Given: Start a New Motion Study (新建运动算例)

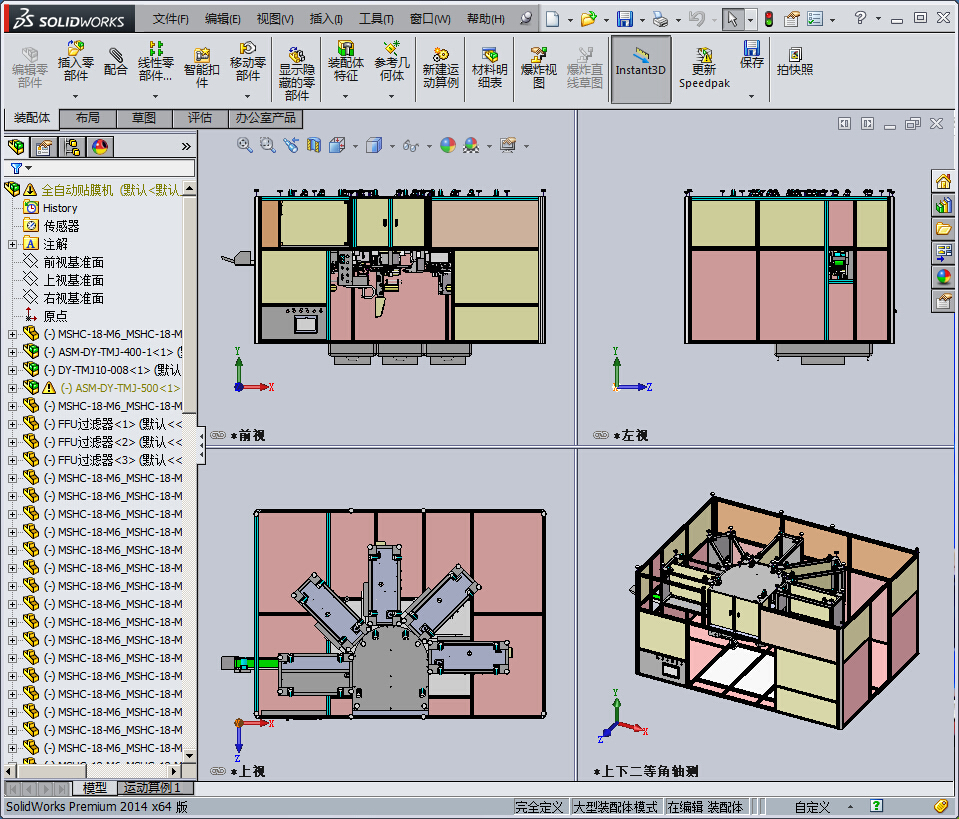Looking at the screenshot, I should (440, 67).
